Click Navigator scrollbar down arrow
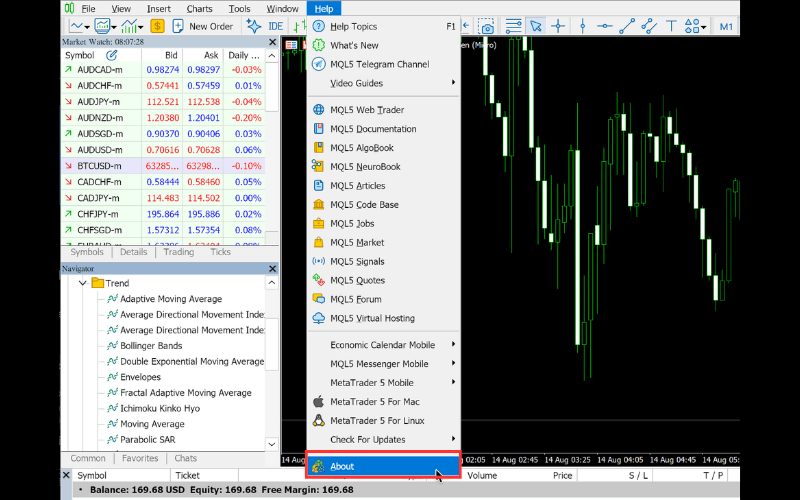The width and height of the screenshot is (800, 500). [x=272, y=444]
